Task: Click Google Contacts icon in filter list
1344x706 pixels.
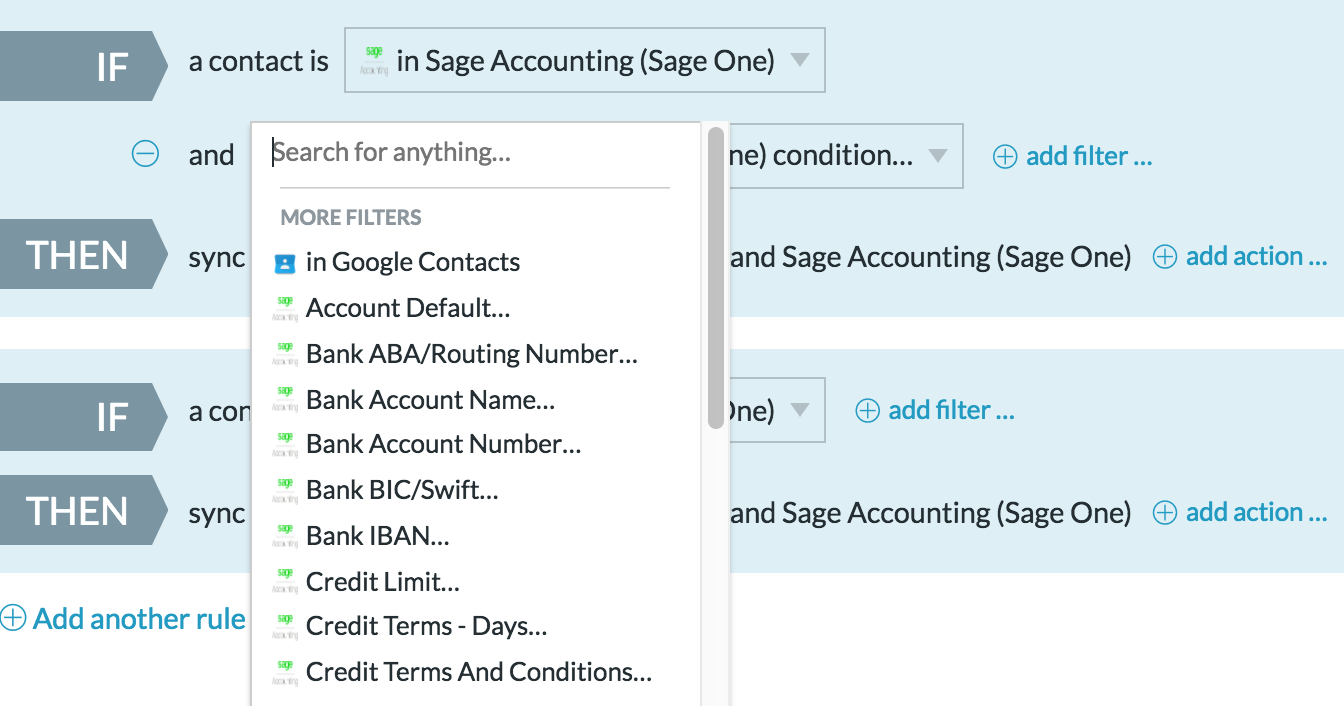Action: (x=285, y=263)
